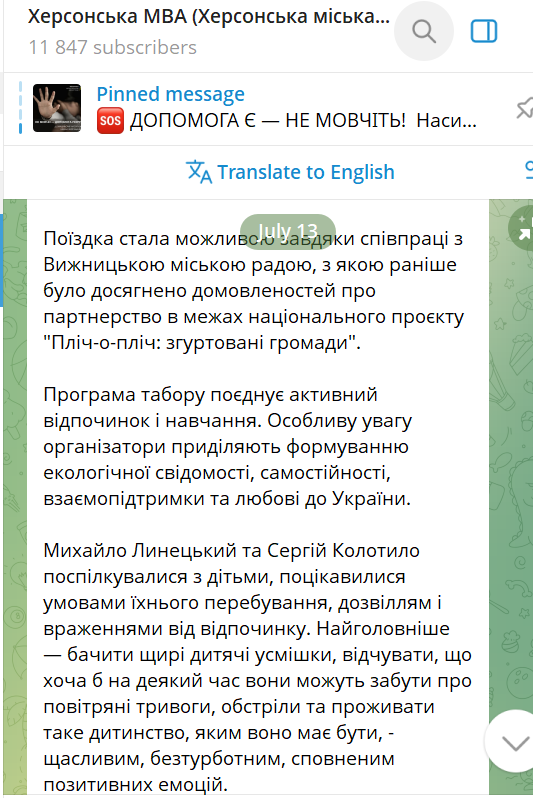Click the names Михайло Линецький та Сергій Колотило
This screenshot has height=798, width=533.
tap(232, 551)
